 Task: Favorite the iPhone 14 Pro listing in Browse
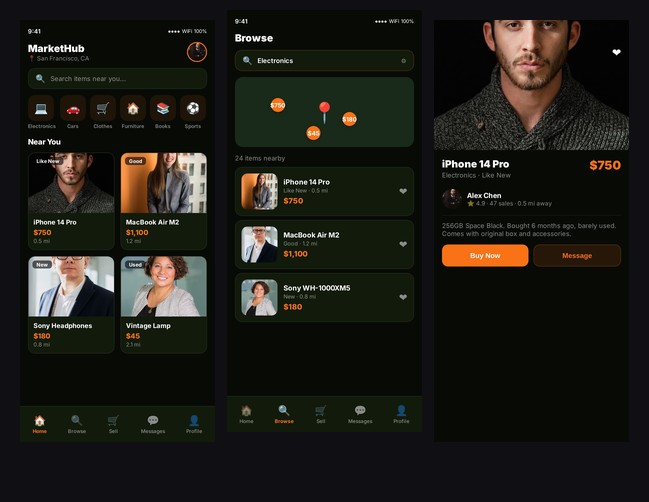click(403, 191)
